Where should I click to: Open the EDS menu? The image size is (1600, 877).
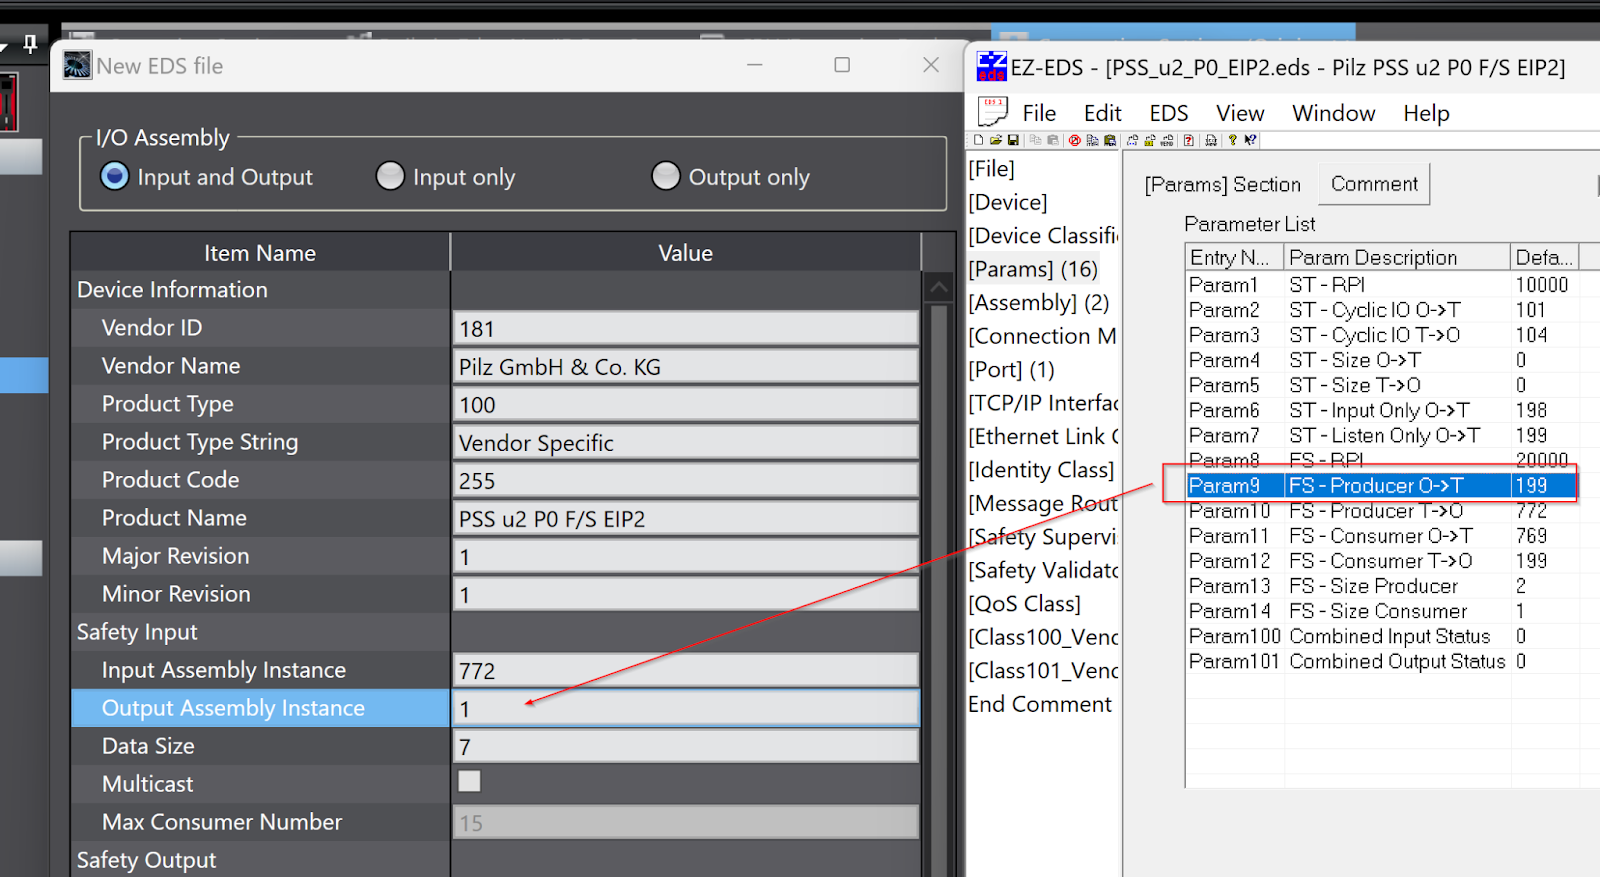(1168, 113)
